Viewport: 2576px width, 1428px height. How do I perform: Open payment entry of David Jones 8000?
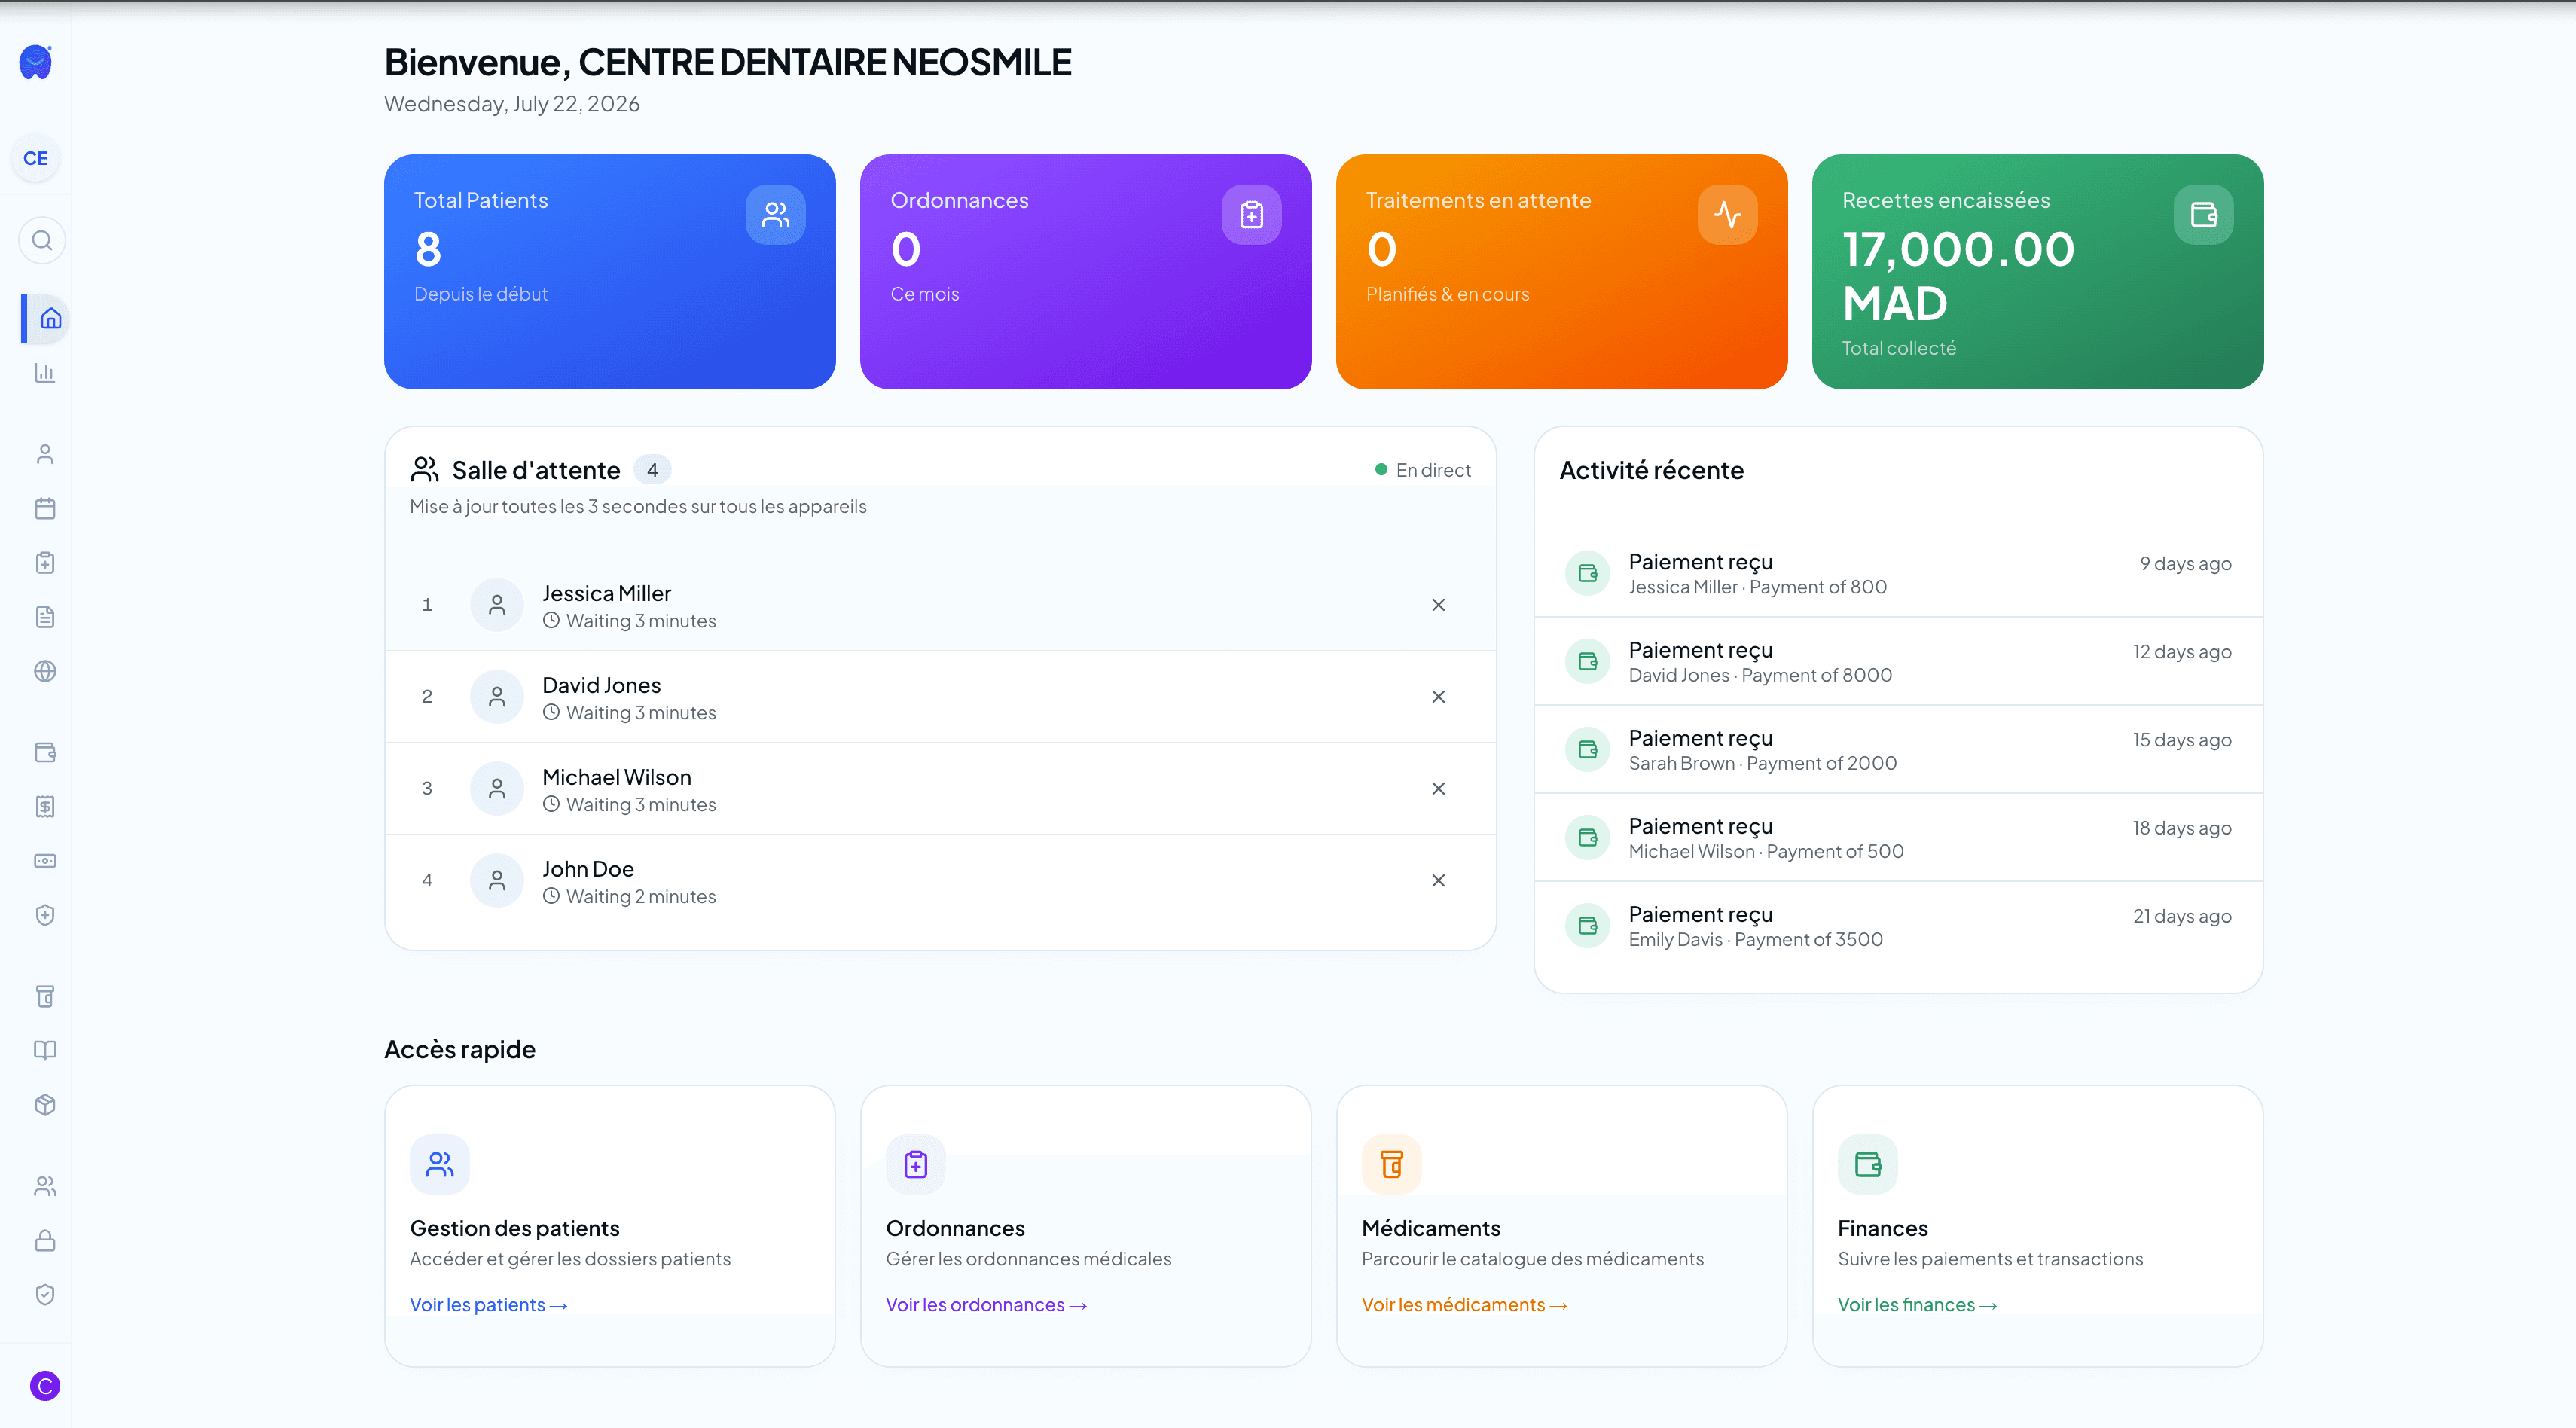[x=1898, y=661]
